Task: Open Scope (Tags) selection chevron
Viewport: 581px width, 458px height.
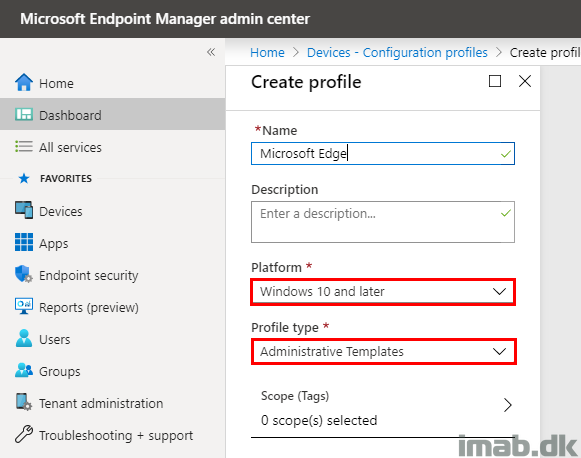Action: [508, 405]
